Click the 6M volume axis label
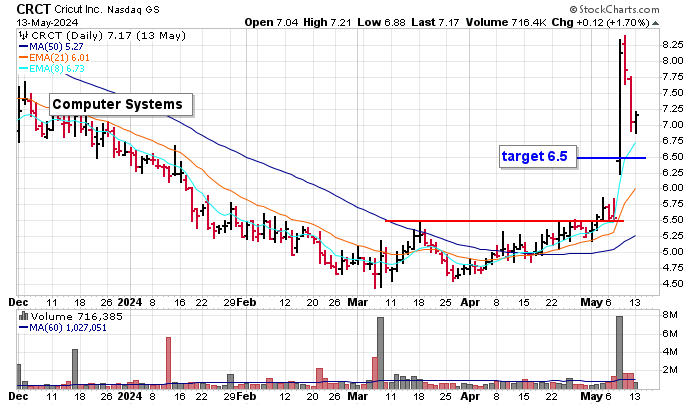Viewport: 700px width, 405px height. tap(670, 334)
